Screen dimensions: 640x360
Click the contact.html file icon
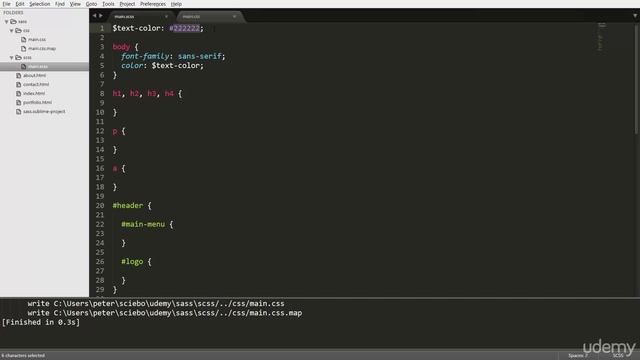18,84
